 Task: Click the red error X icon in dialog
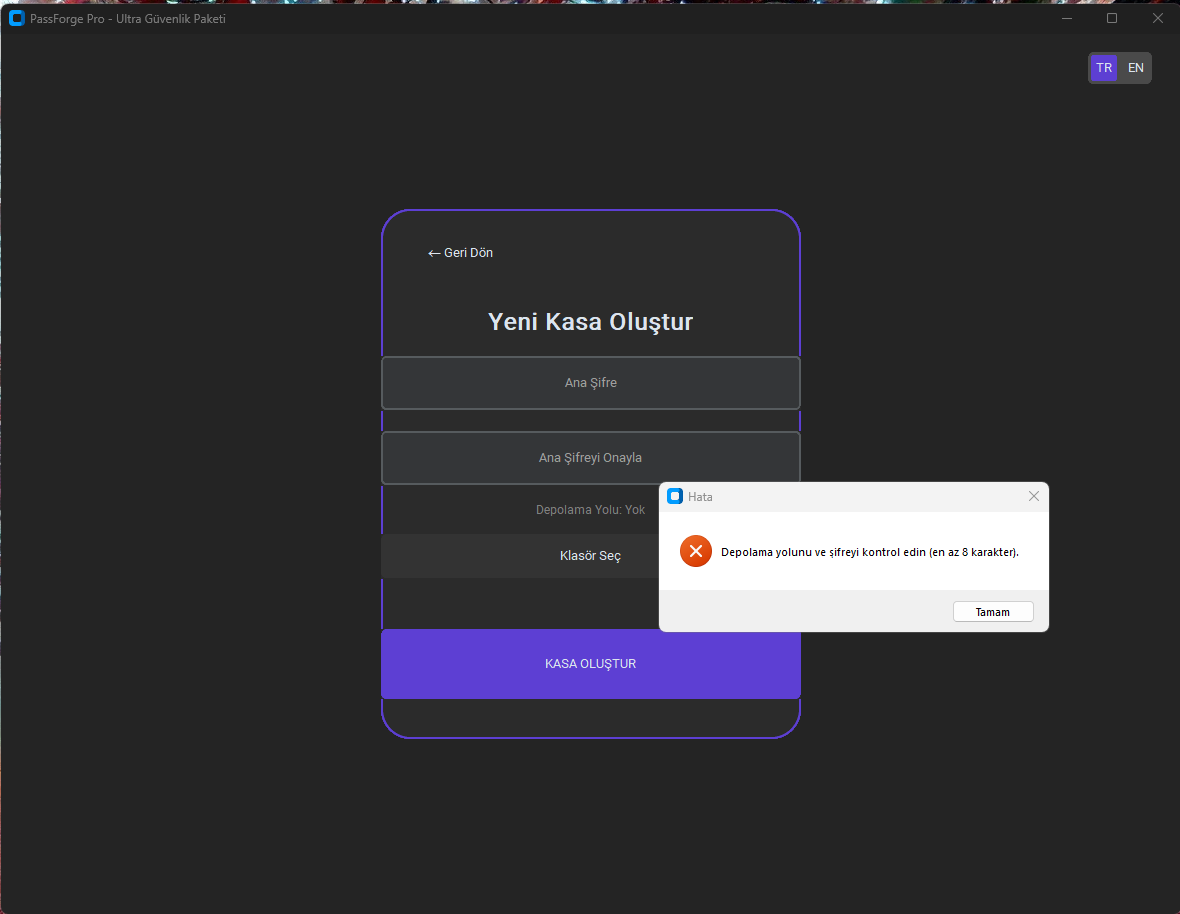[695, 551]
